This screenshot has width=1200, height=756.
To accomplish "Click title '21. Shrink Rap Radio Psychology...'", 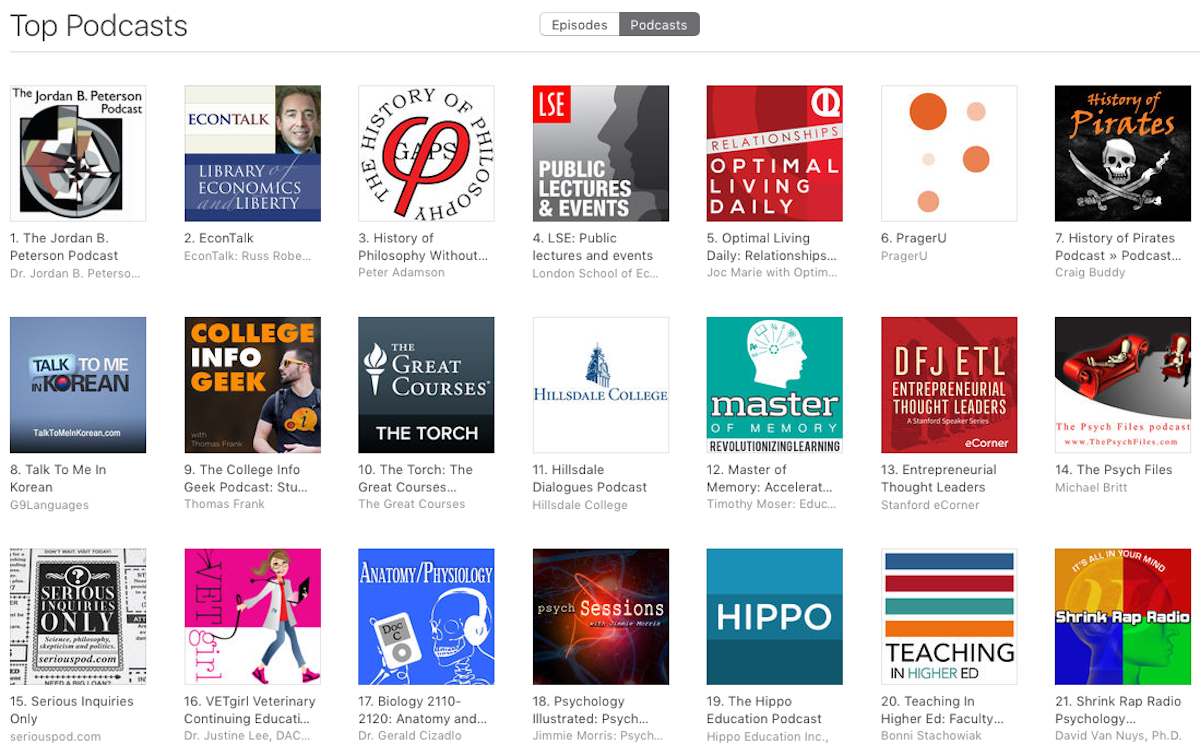I will 1118,710.
